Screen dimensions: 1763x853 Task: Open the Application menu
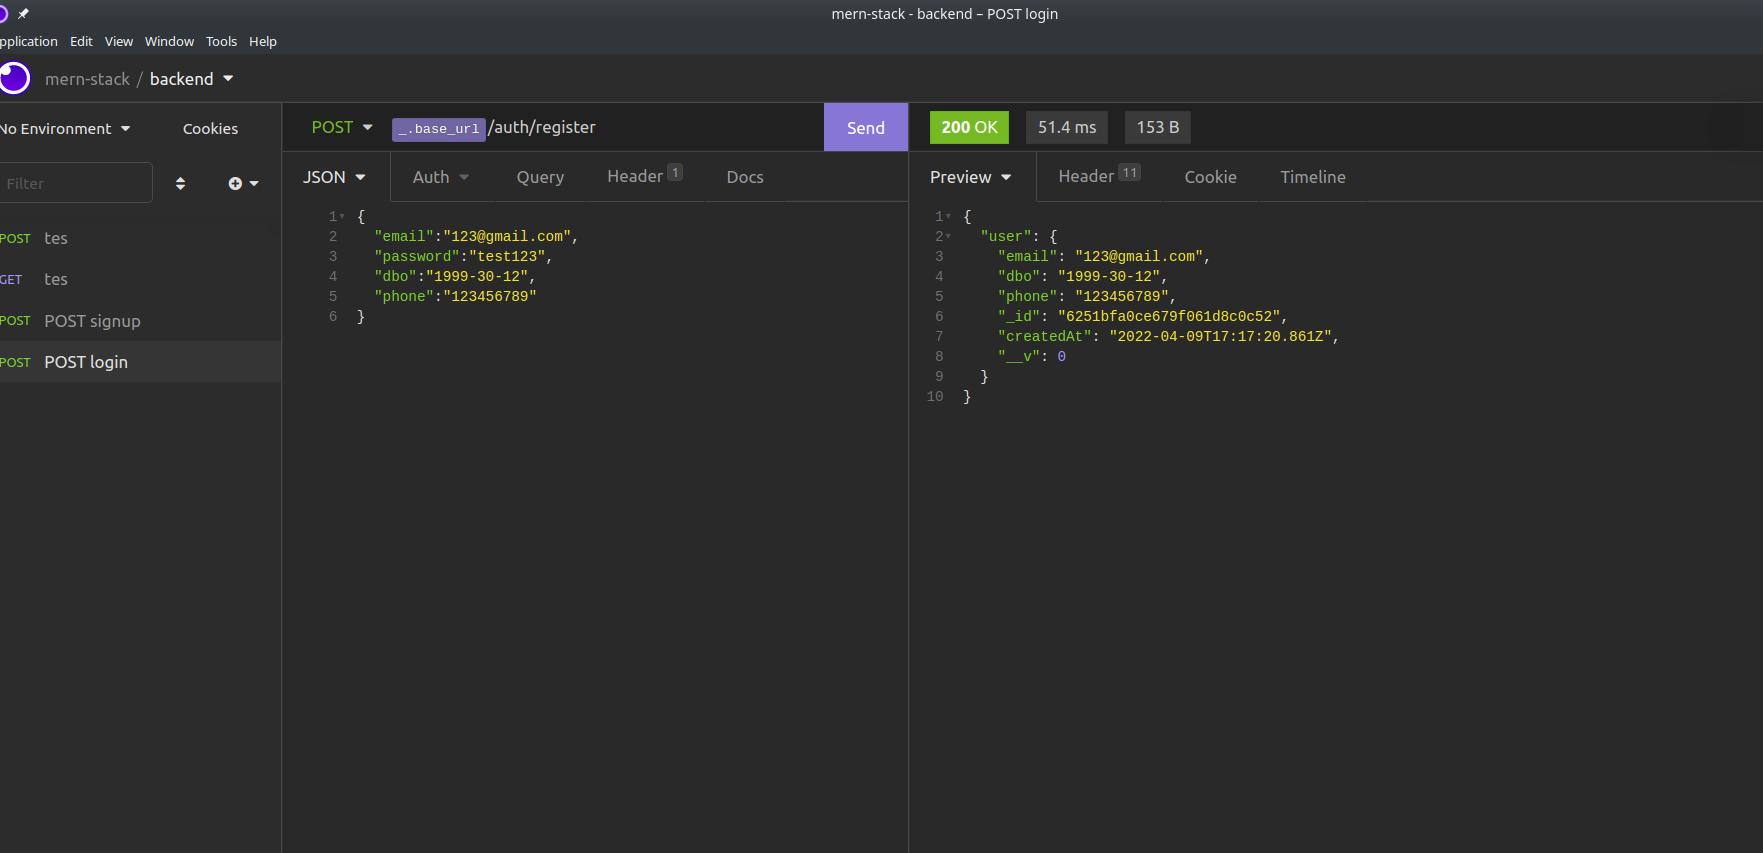tap(29, 41)
